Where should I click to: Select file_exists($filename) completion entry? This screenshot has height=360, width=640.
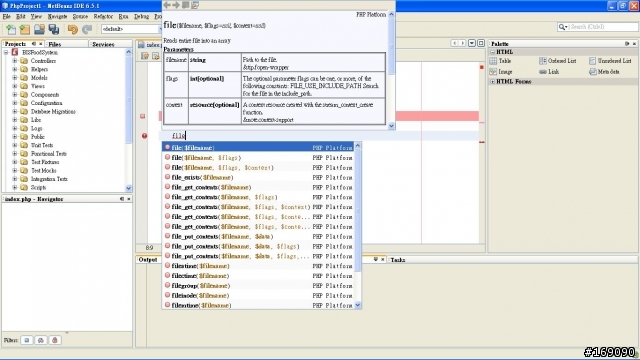click(x=258, y=178)
